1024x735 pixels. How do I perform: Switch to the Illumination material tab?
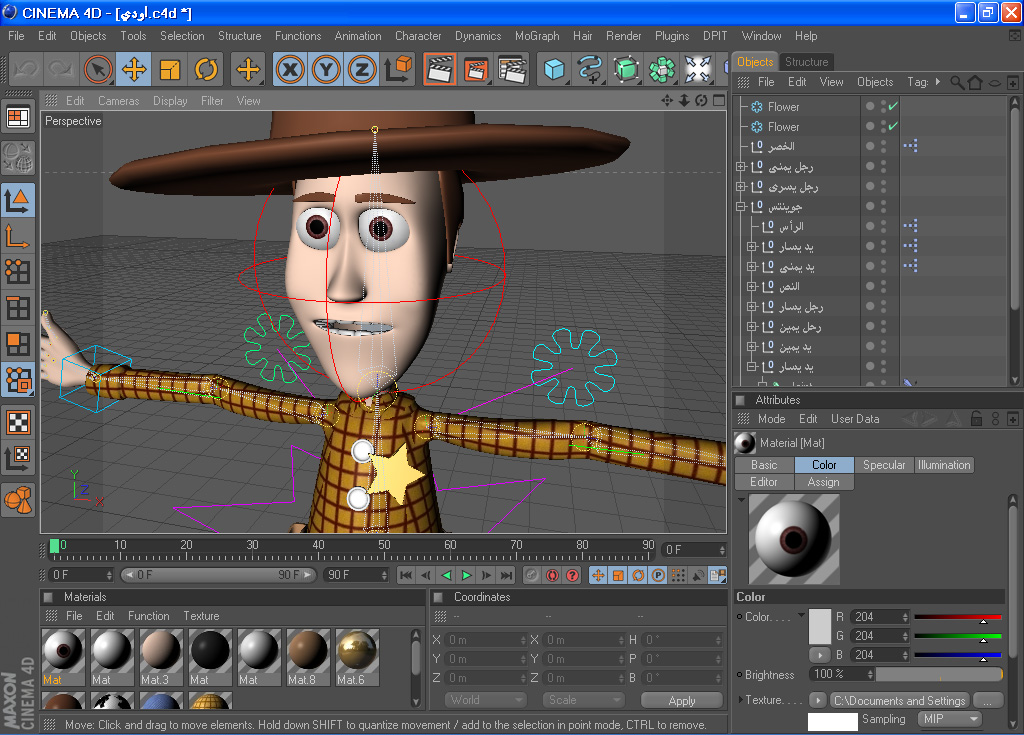click(944, 465)
